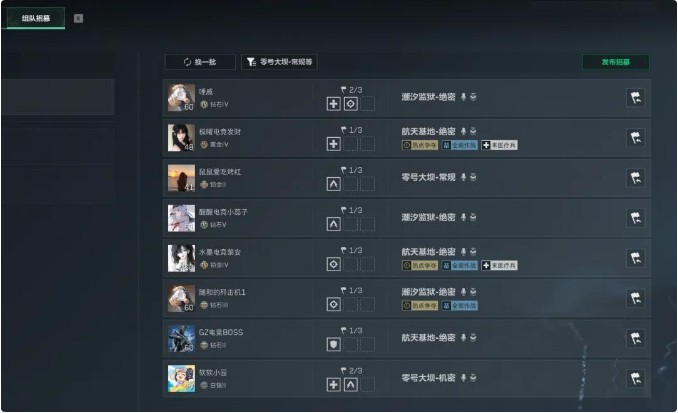Image resolution: width=678 pixels, height=413 pixels.
Task: Click the 换一批 refresh button
Action: coord(200,62)
